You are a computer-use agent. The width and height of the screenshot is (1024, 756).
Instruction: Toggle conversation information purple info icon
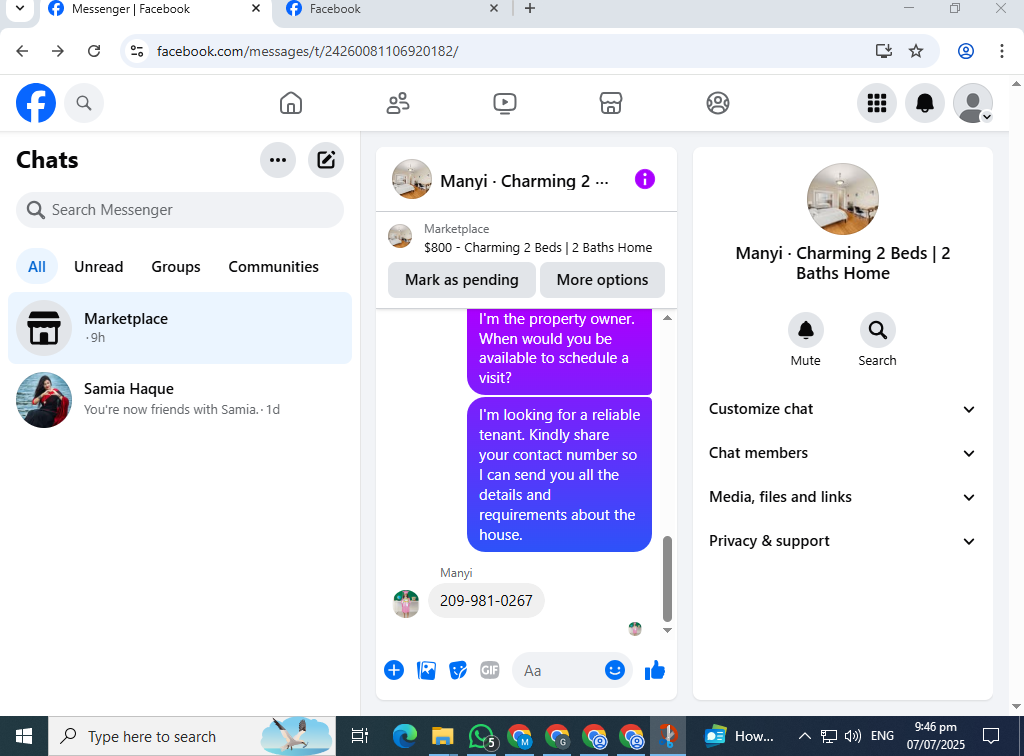coord(645,179)
